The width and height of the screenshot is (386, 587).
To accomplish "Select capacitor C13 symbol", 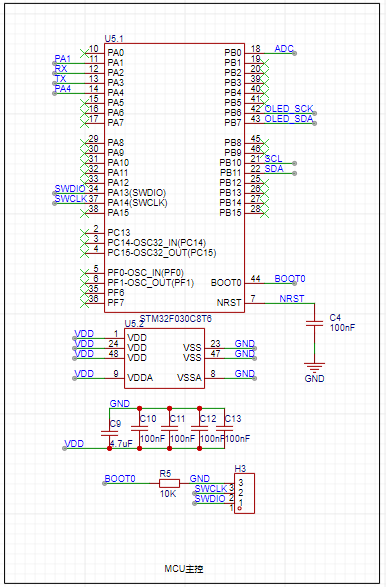I will click(x=224, y=429).
